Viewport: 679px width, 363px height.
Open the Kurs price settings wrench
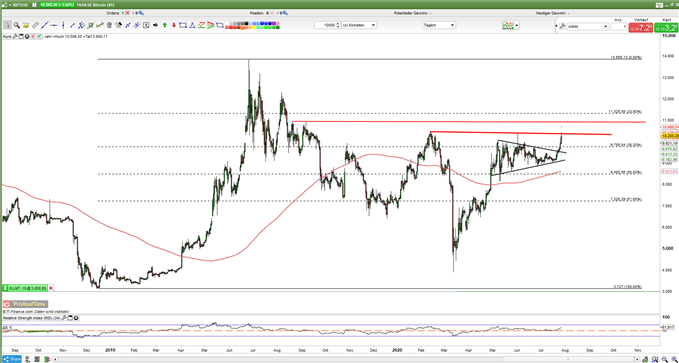[x=14, y=37]
